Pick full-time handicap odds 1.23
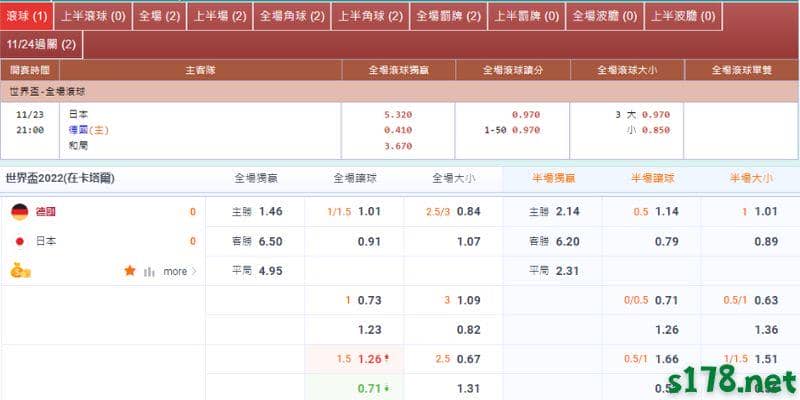This screenshot has width=800, height=400. click(x=369, y=330)
